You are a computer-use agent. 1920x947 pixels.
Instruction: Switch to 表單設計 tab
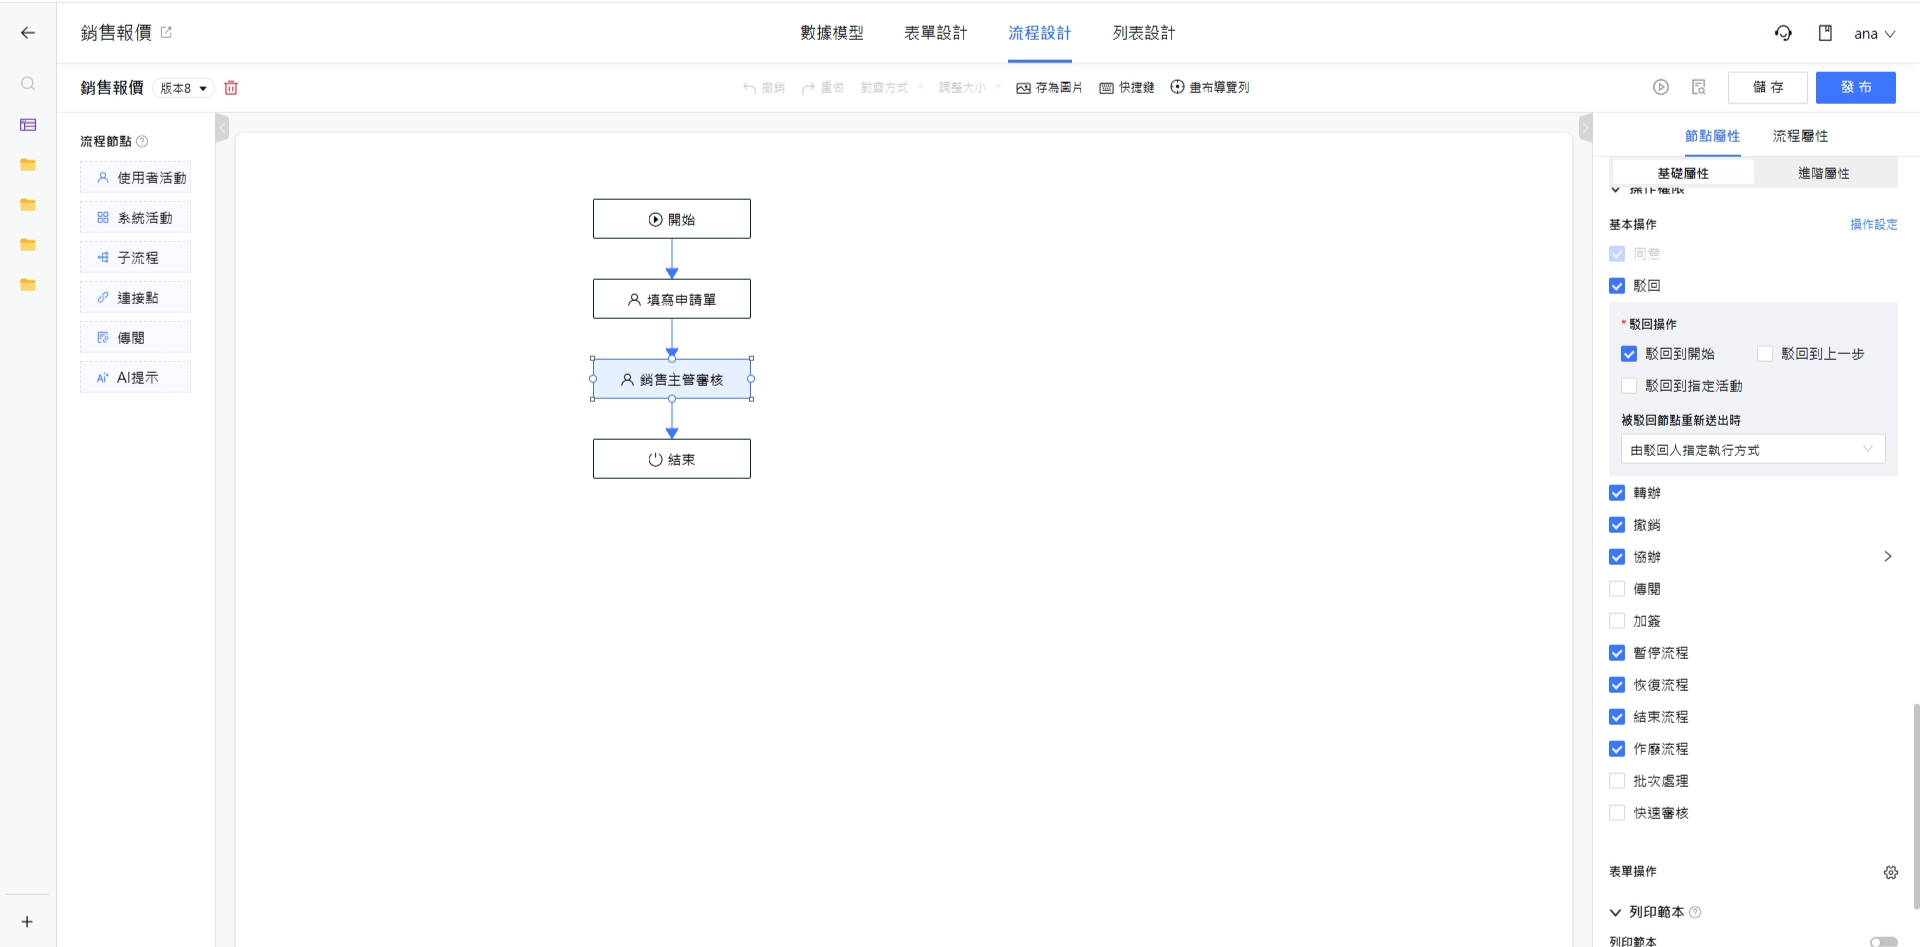pyautogui.click(x=935, y=33)
